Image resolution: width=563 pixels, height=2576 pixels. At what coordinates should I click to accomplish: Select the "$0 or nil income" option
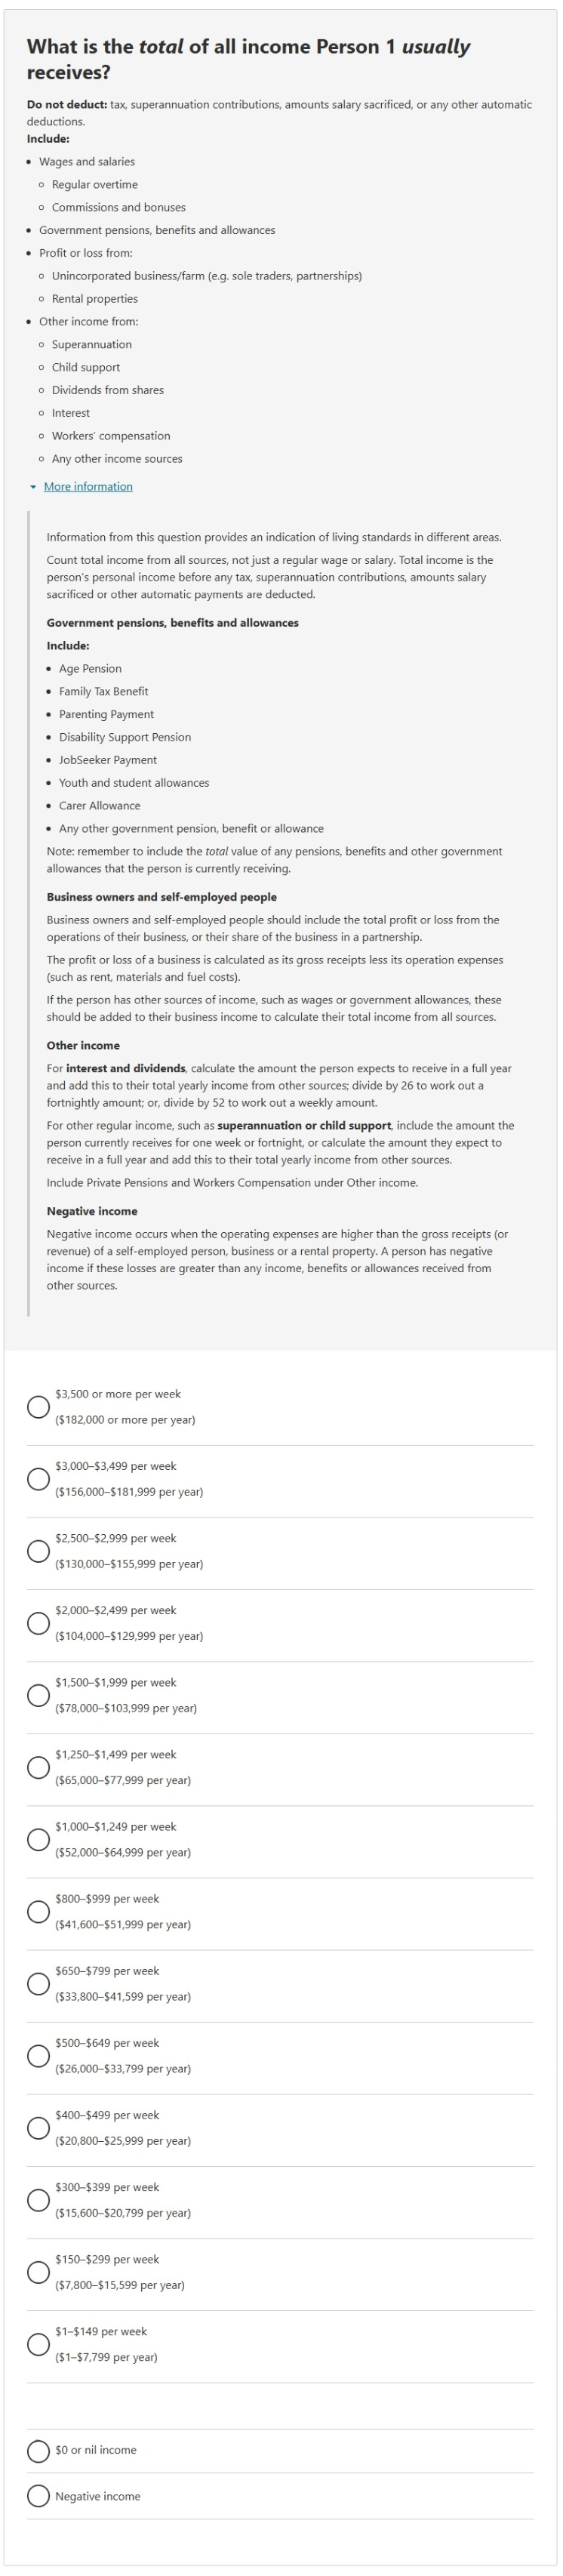pyautogui.click(x=38, y=2451)
